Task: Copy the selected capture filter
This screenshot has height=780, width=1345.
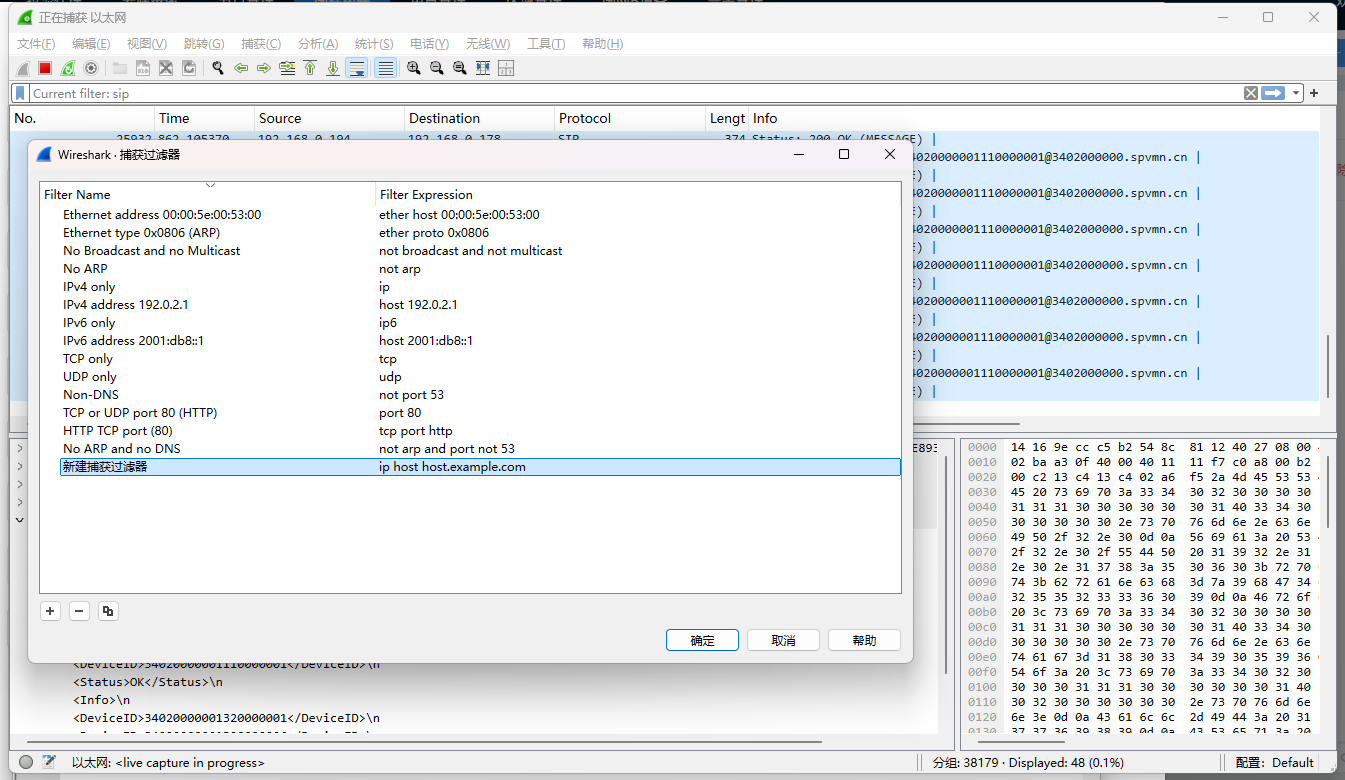Action: point(108,611)
